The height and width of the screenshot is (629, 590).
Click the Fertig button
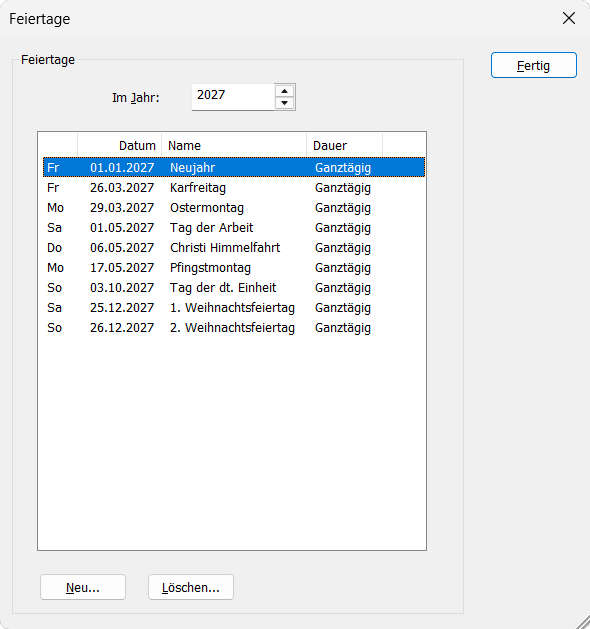(534, 65)
